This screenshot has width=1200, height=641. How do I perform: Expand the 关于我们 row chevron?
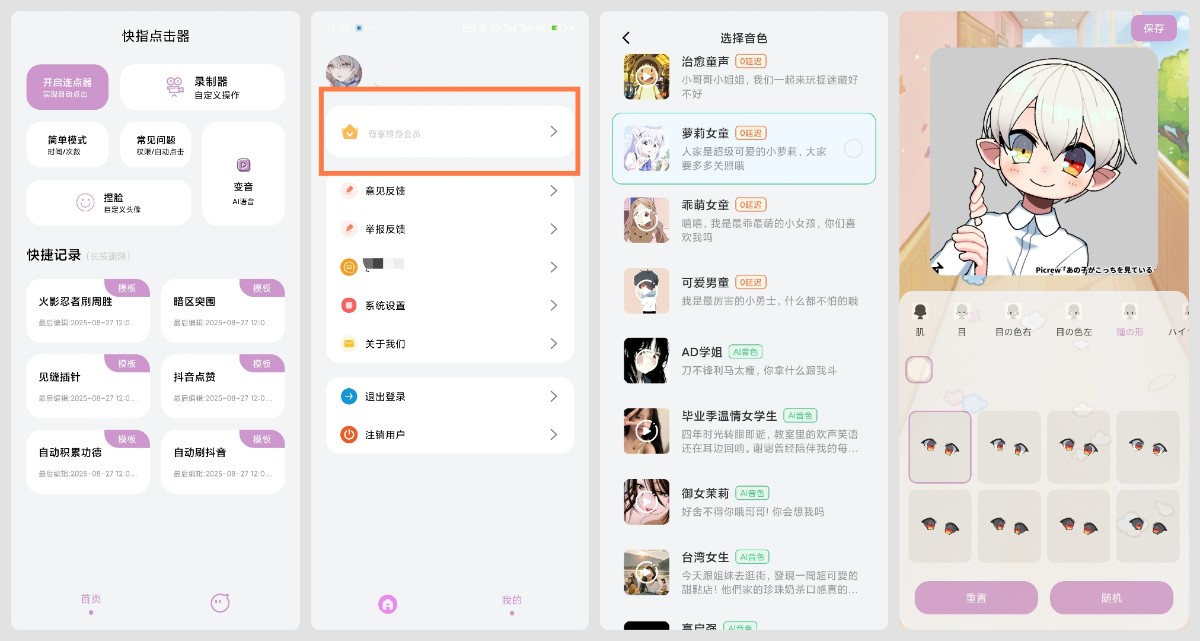point(554,344)
